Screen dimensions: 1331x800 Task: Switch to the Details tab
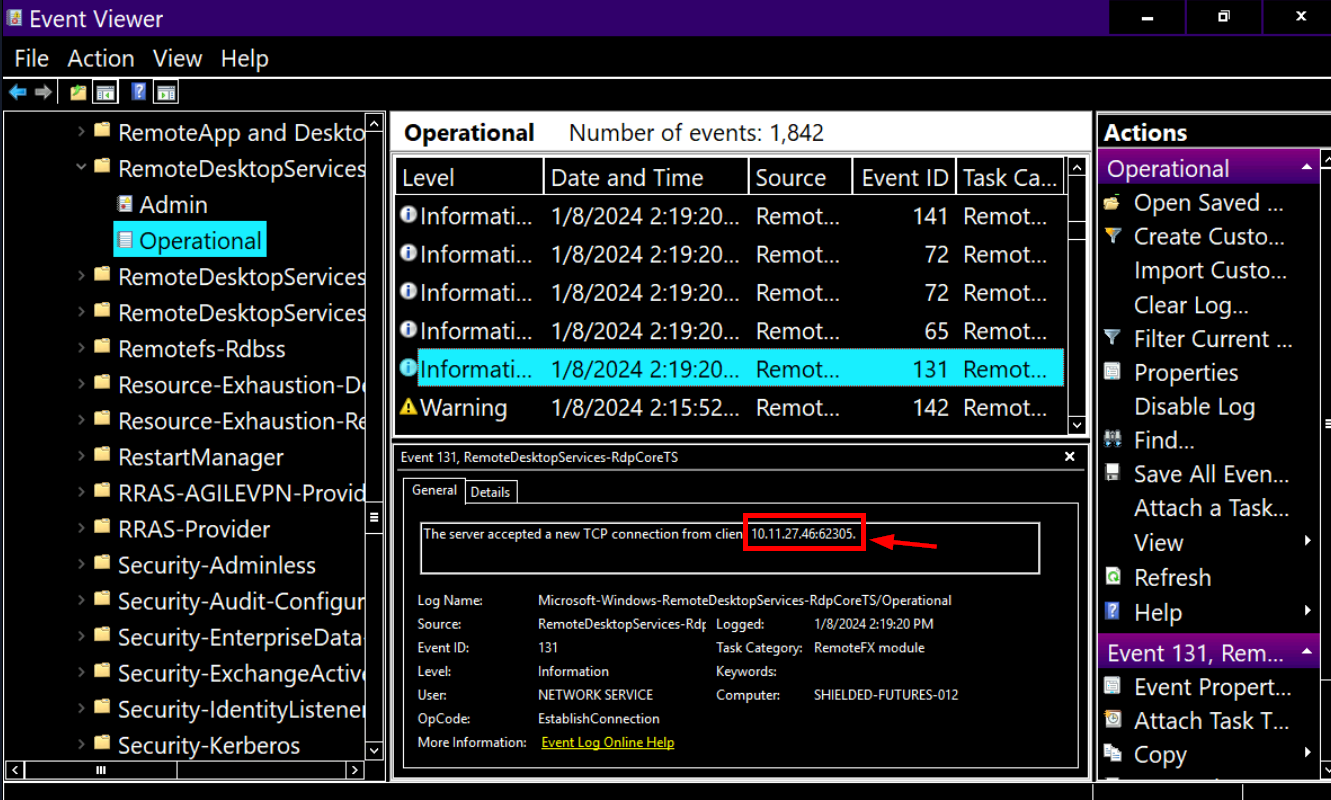pyautogui.click(x=490, y=492)
